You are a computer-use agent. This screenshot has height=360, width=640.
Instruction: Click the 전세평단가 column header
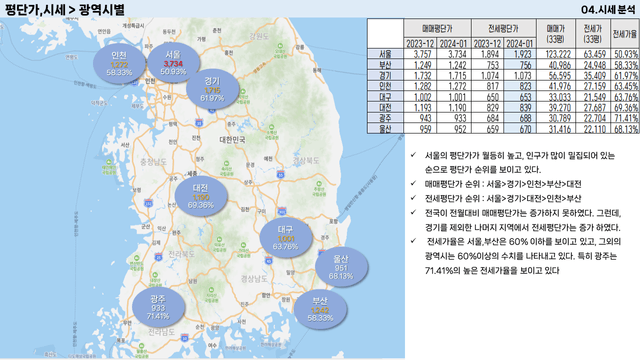coord(504,29)
